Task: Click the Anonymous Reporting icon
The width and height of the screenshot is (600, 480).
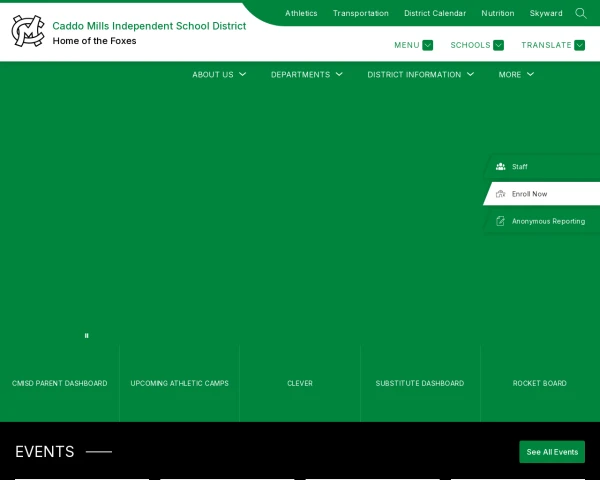Action: pos(500,221)
